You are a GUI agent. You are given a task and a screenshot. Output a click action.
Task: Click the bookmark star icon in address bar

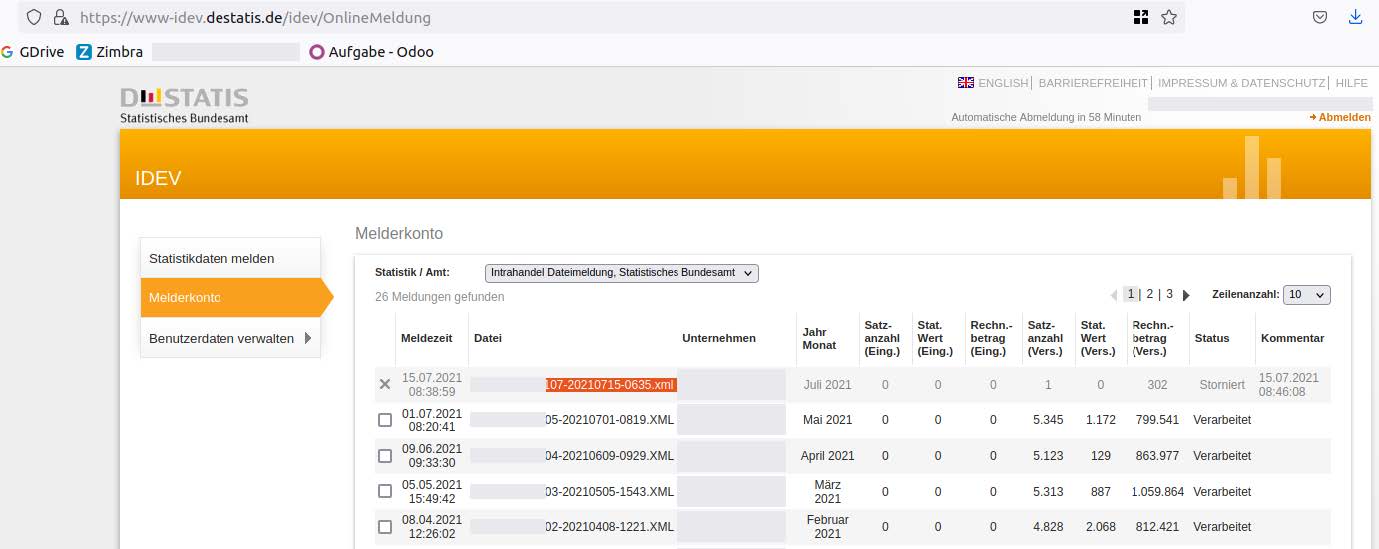pyautogui.click(x=1168, y=17)
